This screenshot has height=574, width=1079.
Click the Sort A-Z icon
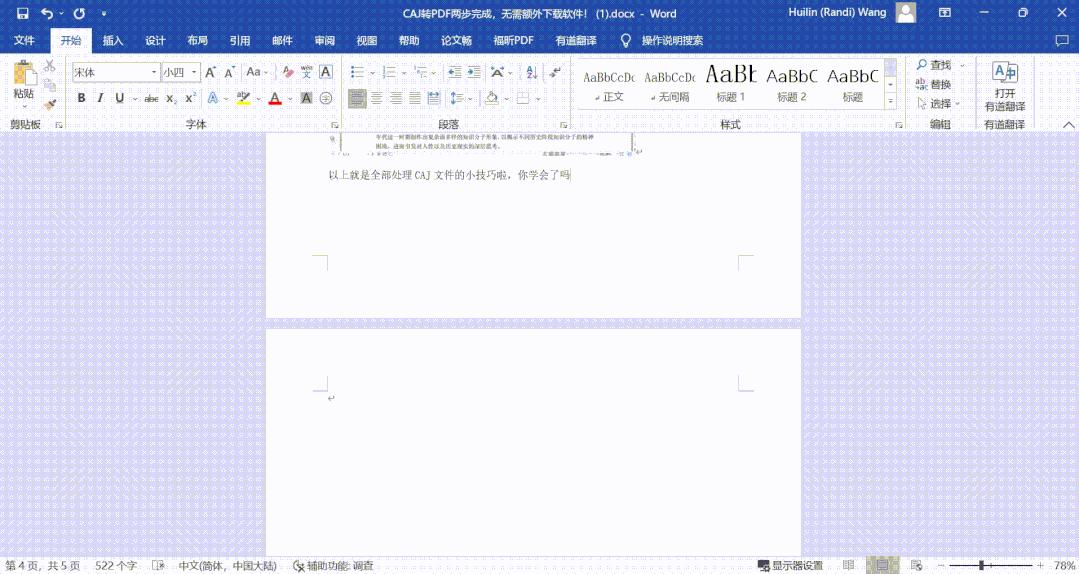pos(531,72)
